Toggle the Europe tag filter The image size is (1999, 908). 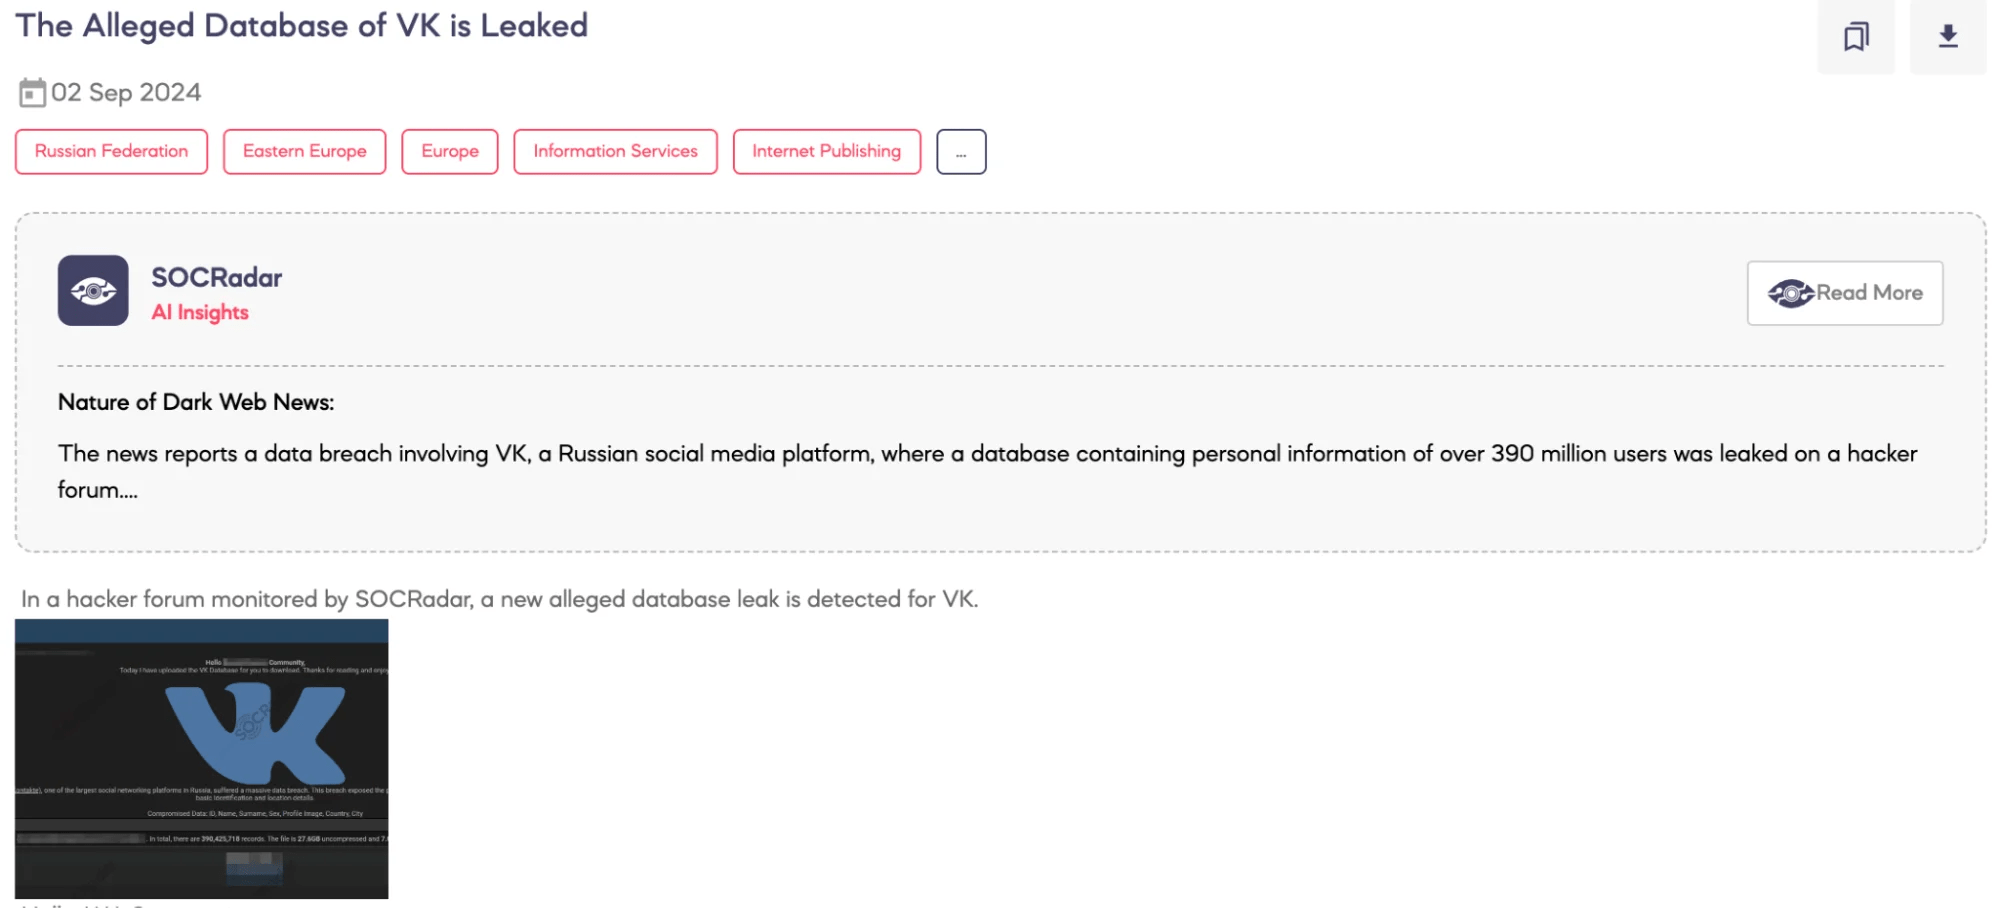pos(449,151)
